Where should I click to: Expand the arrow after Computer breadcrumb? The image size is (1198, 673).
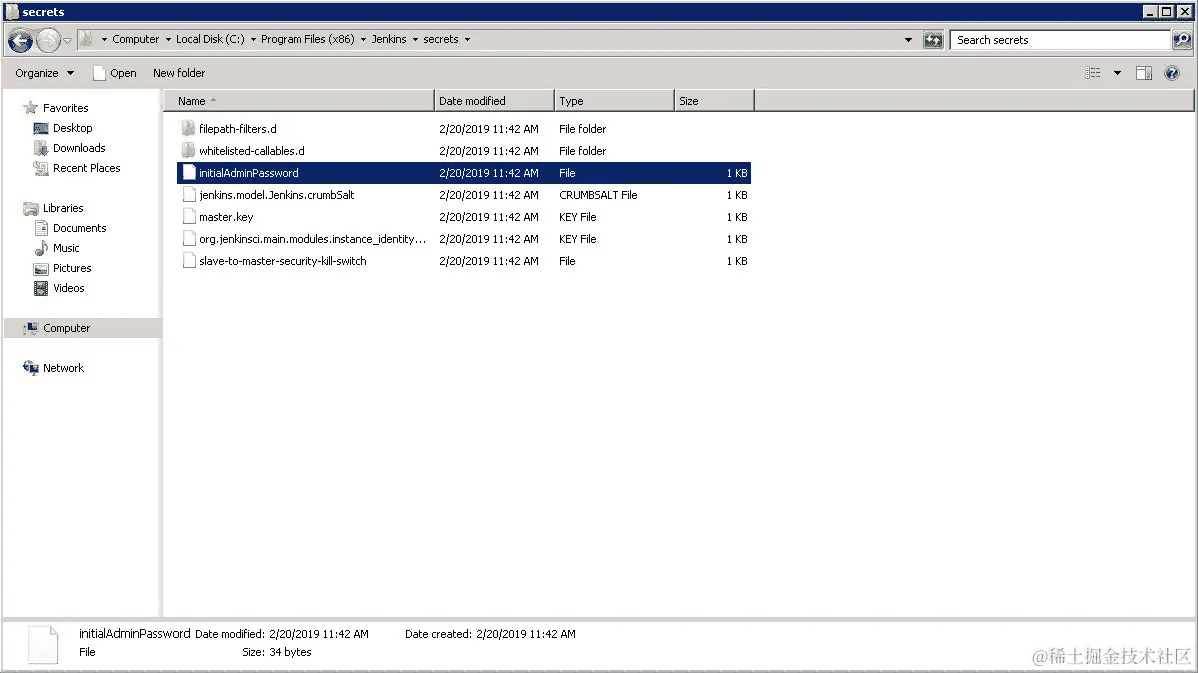pyautogui.click(x=168, y=40)
